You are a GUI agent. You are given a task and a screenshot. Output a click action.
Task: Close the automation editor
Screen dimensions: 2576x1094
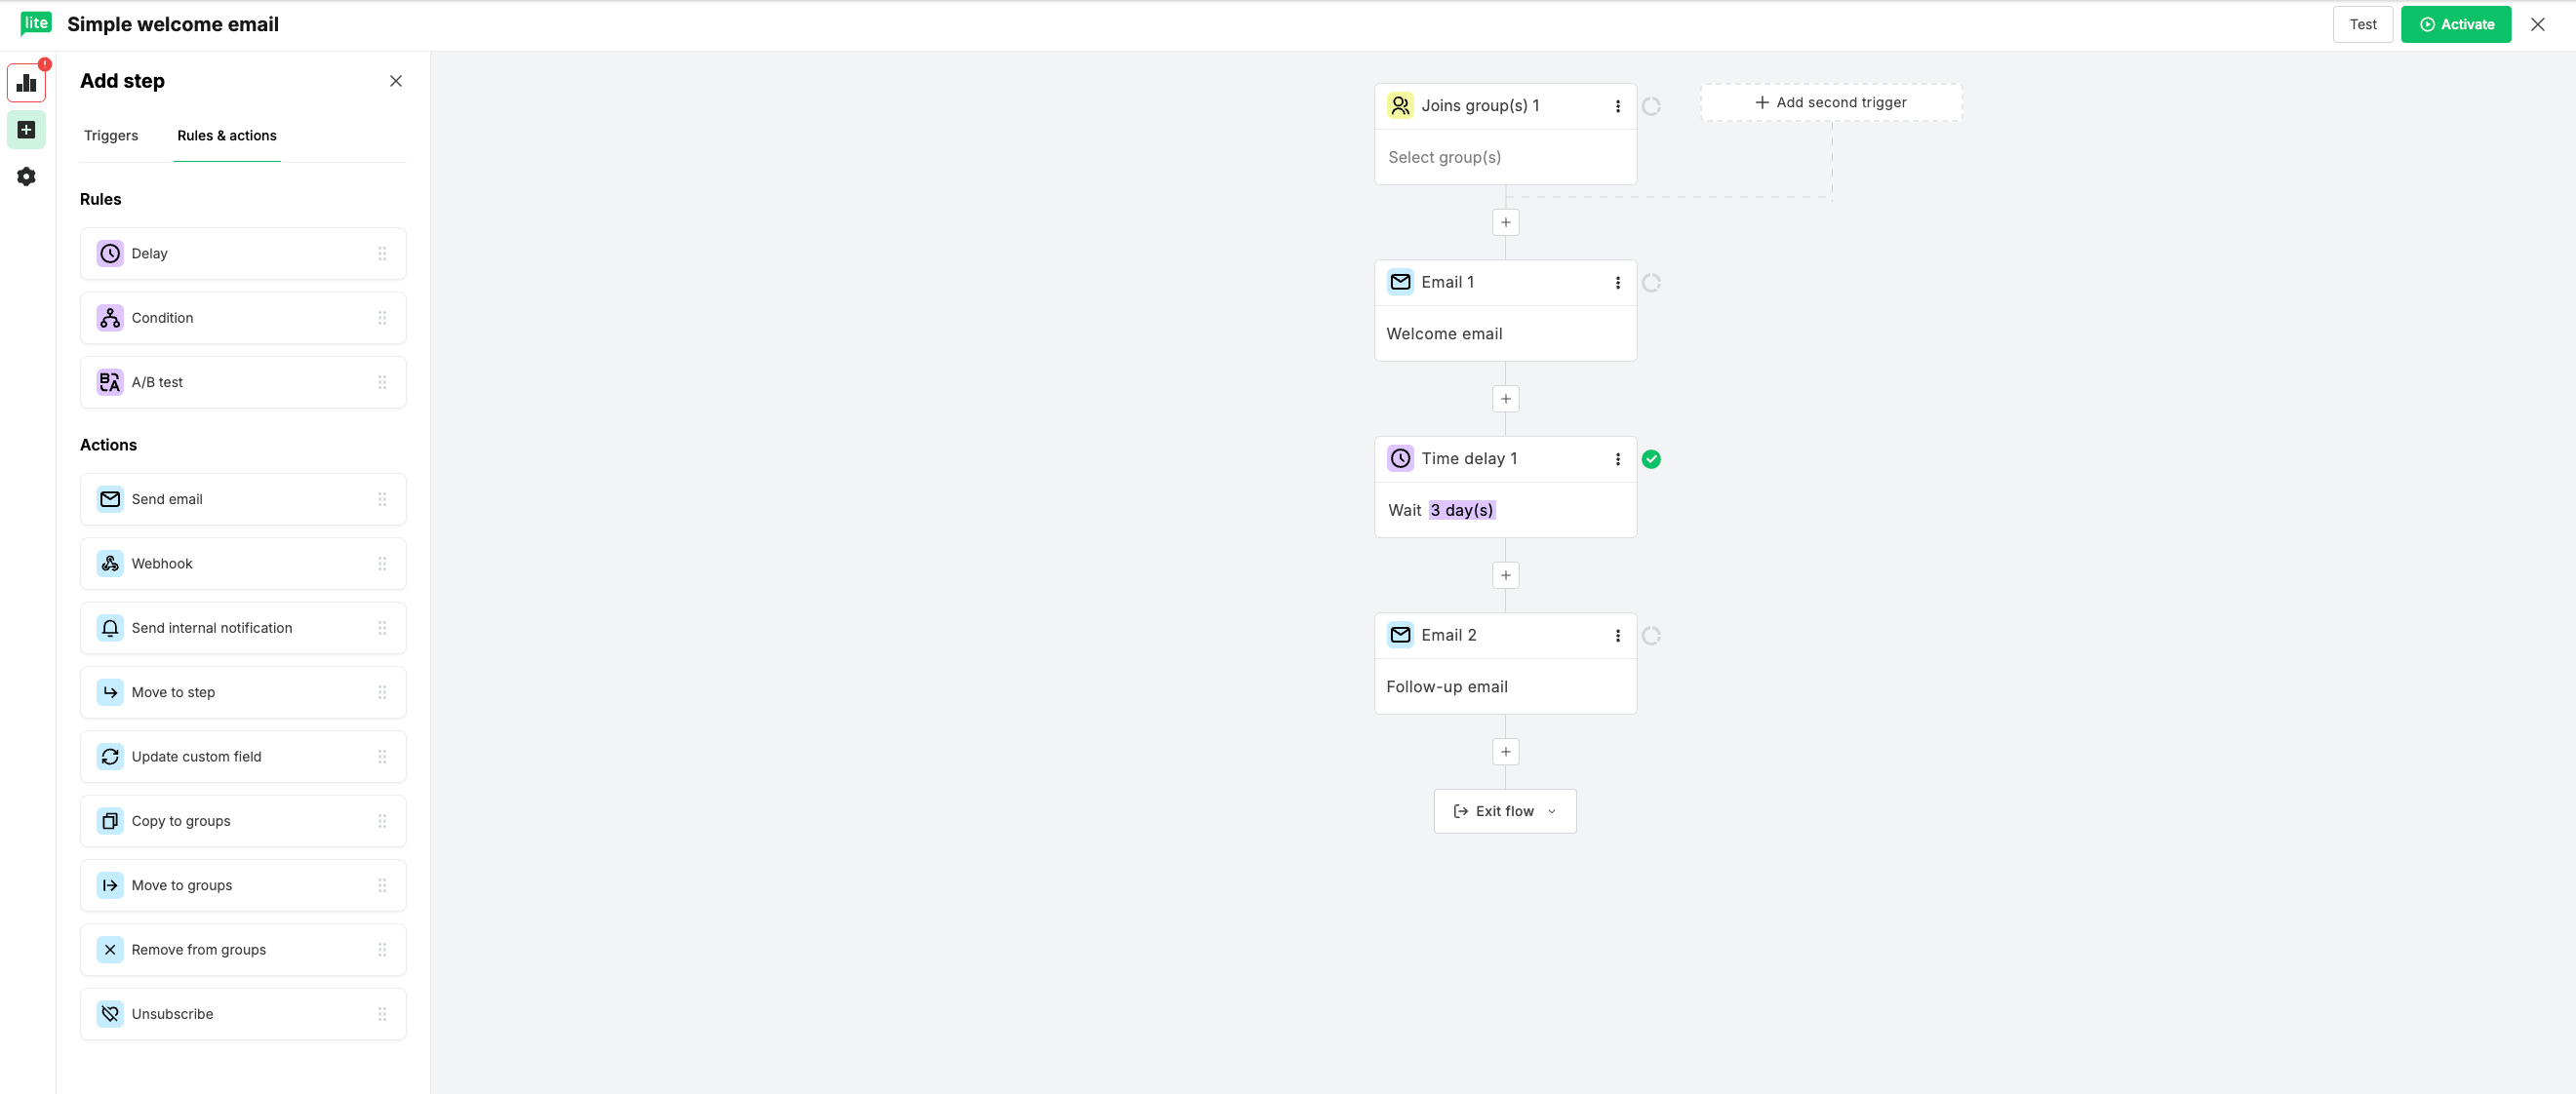[2537, 25]
